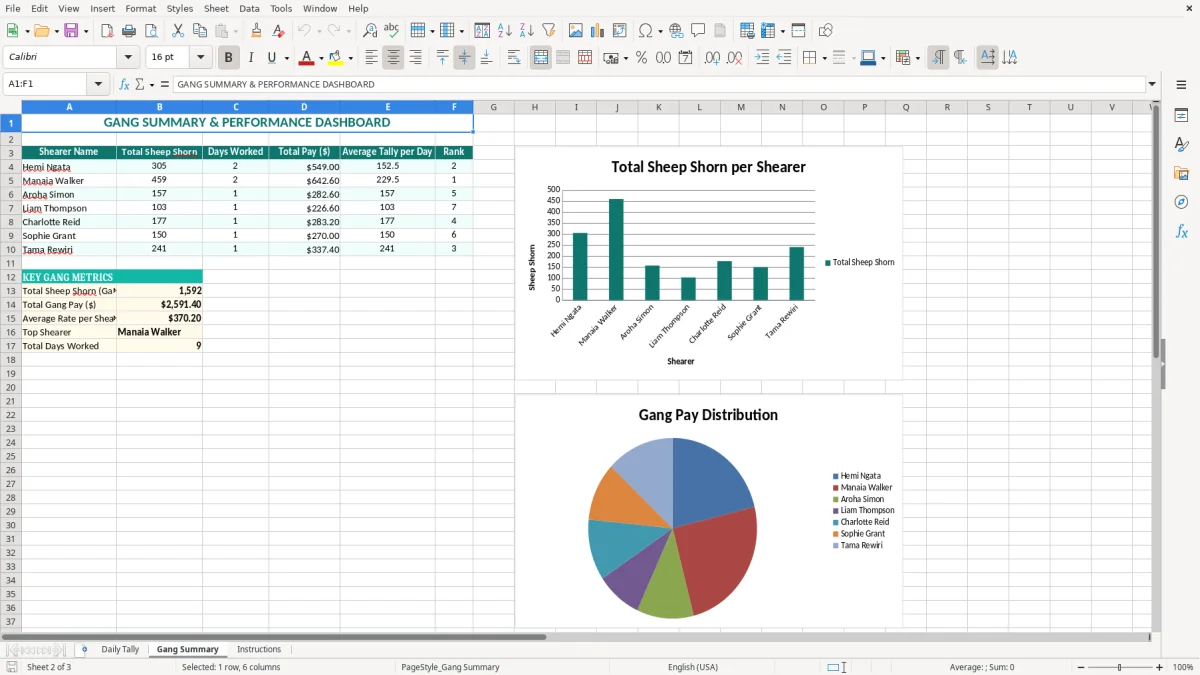Screen dimensions: 1200x675
Task: Expand the formula bar
Action: click(x=1152, y=85)
